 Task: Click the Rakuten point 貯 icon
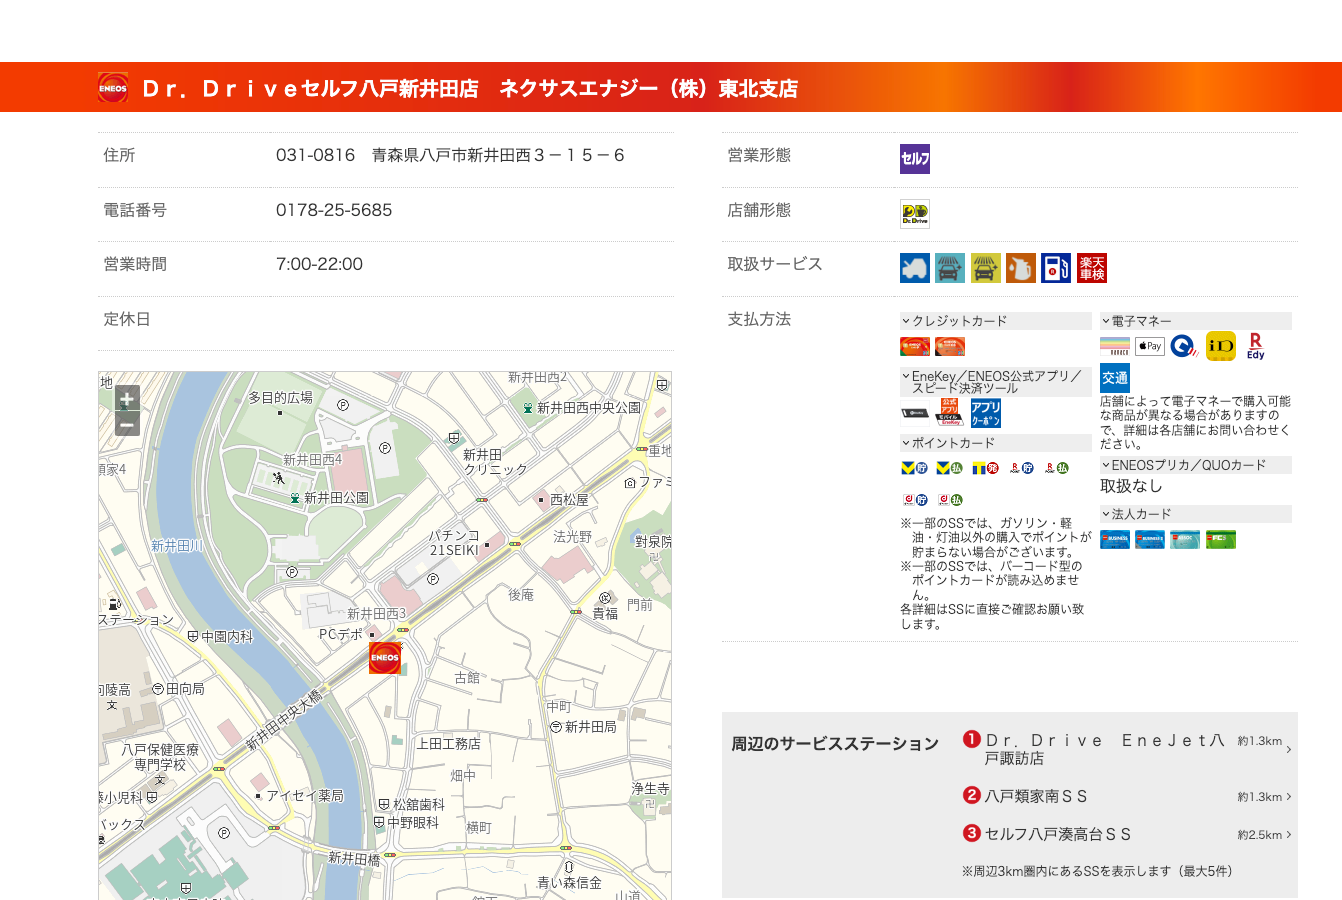tap(1021, 468)
